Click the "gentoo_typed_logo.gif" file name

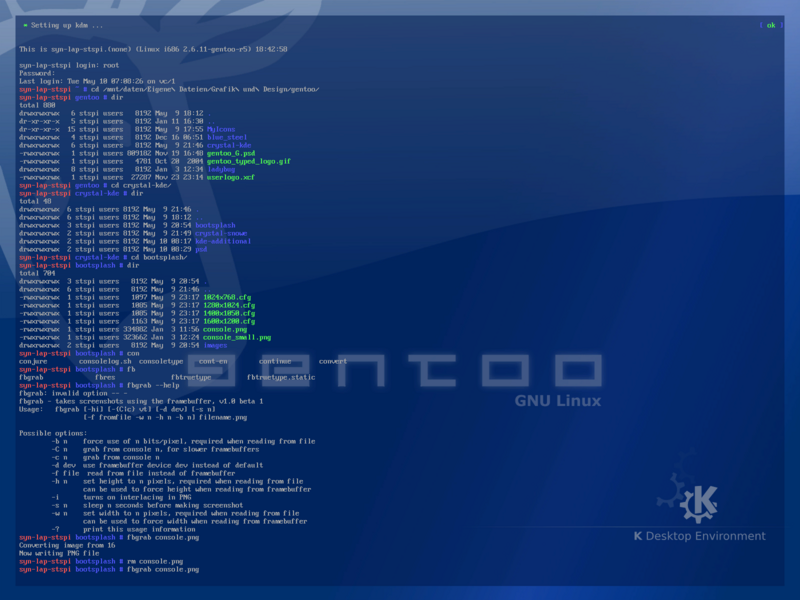coord(248,161)
